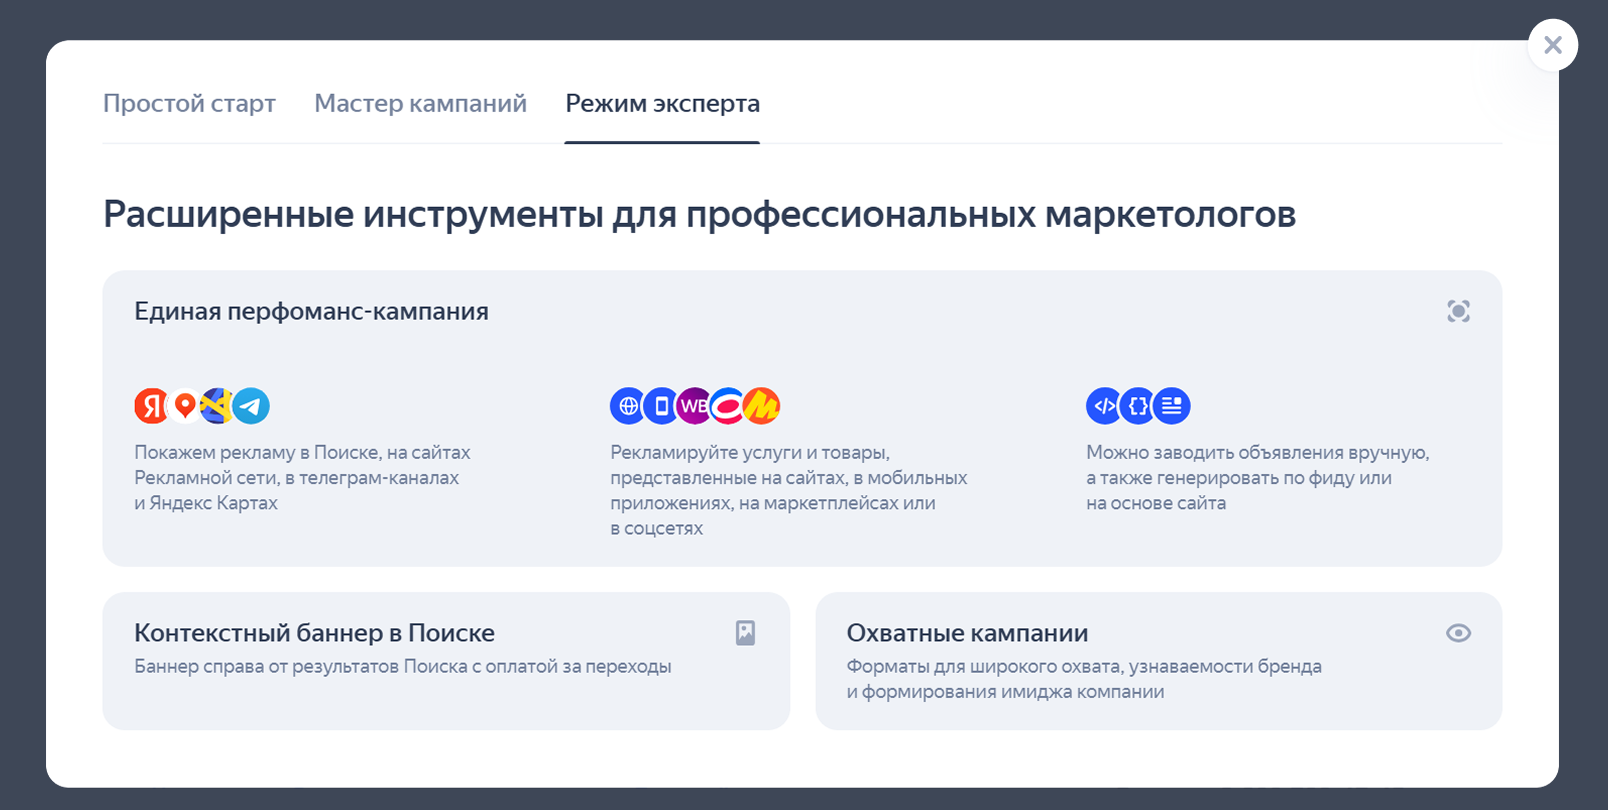The width and height of the screenshot is (1608, 810).
Task: Click text starting Рекламируйте услуги и товары
Action: coord(789,490)
